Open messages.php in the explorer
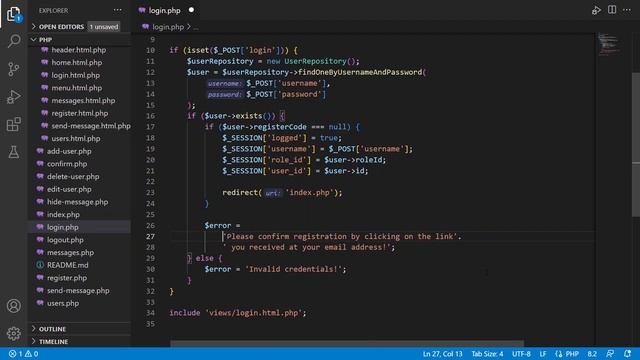 tap(70, 252)
